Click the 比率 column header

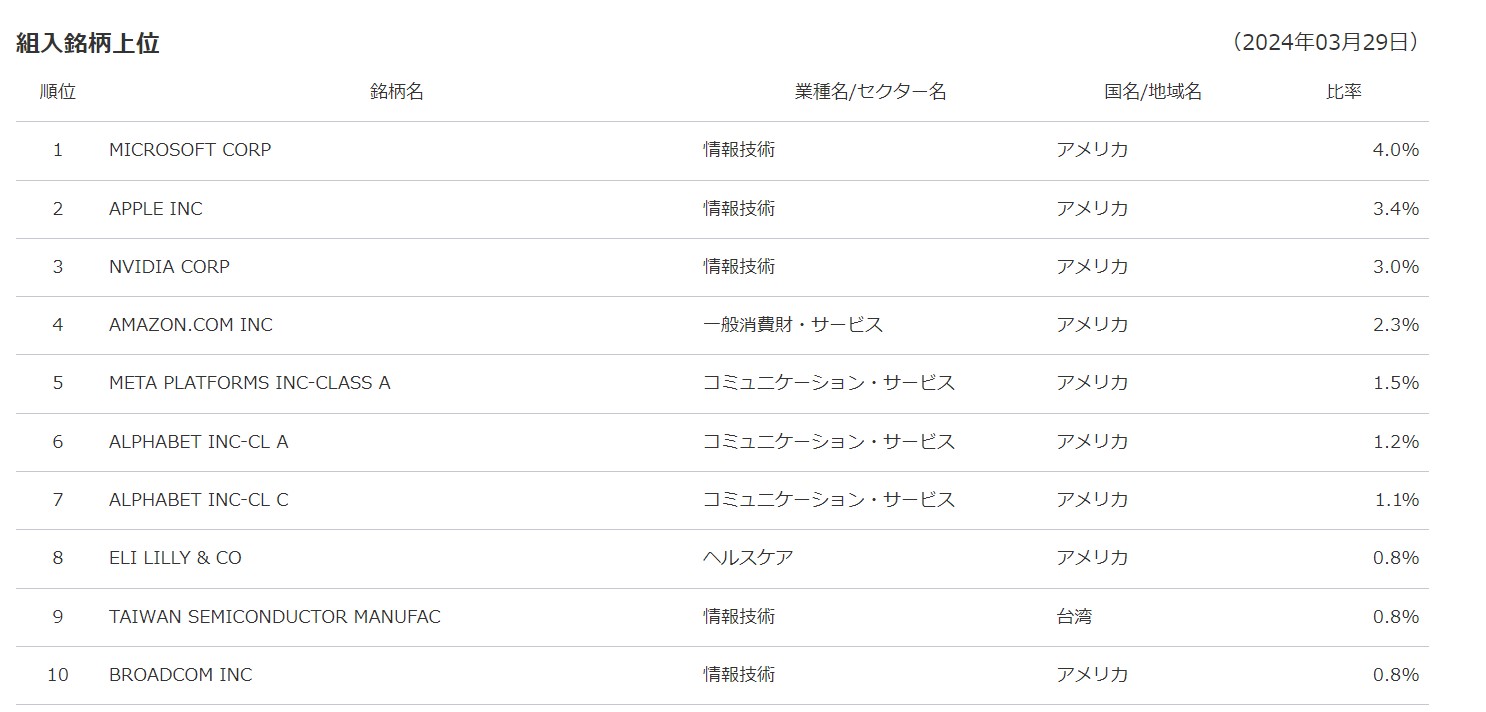pos(1344,92)
